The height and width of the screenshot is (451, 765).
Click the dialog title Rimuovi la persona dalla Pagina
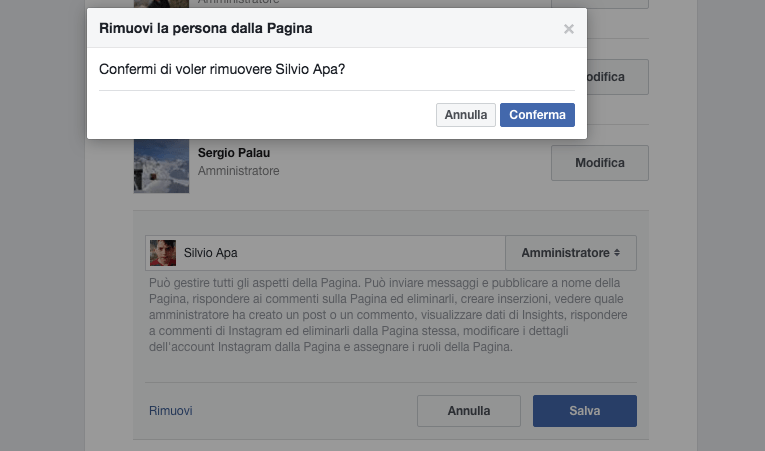point(205,28)
